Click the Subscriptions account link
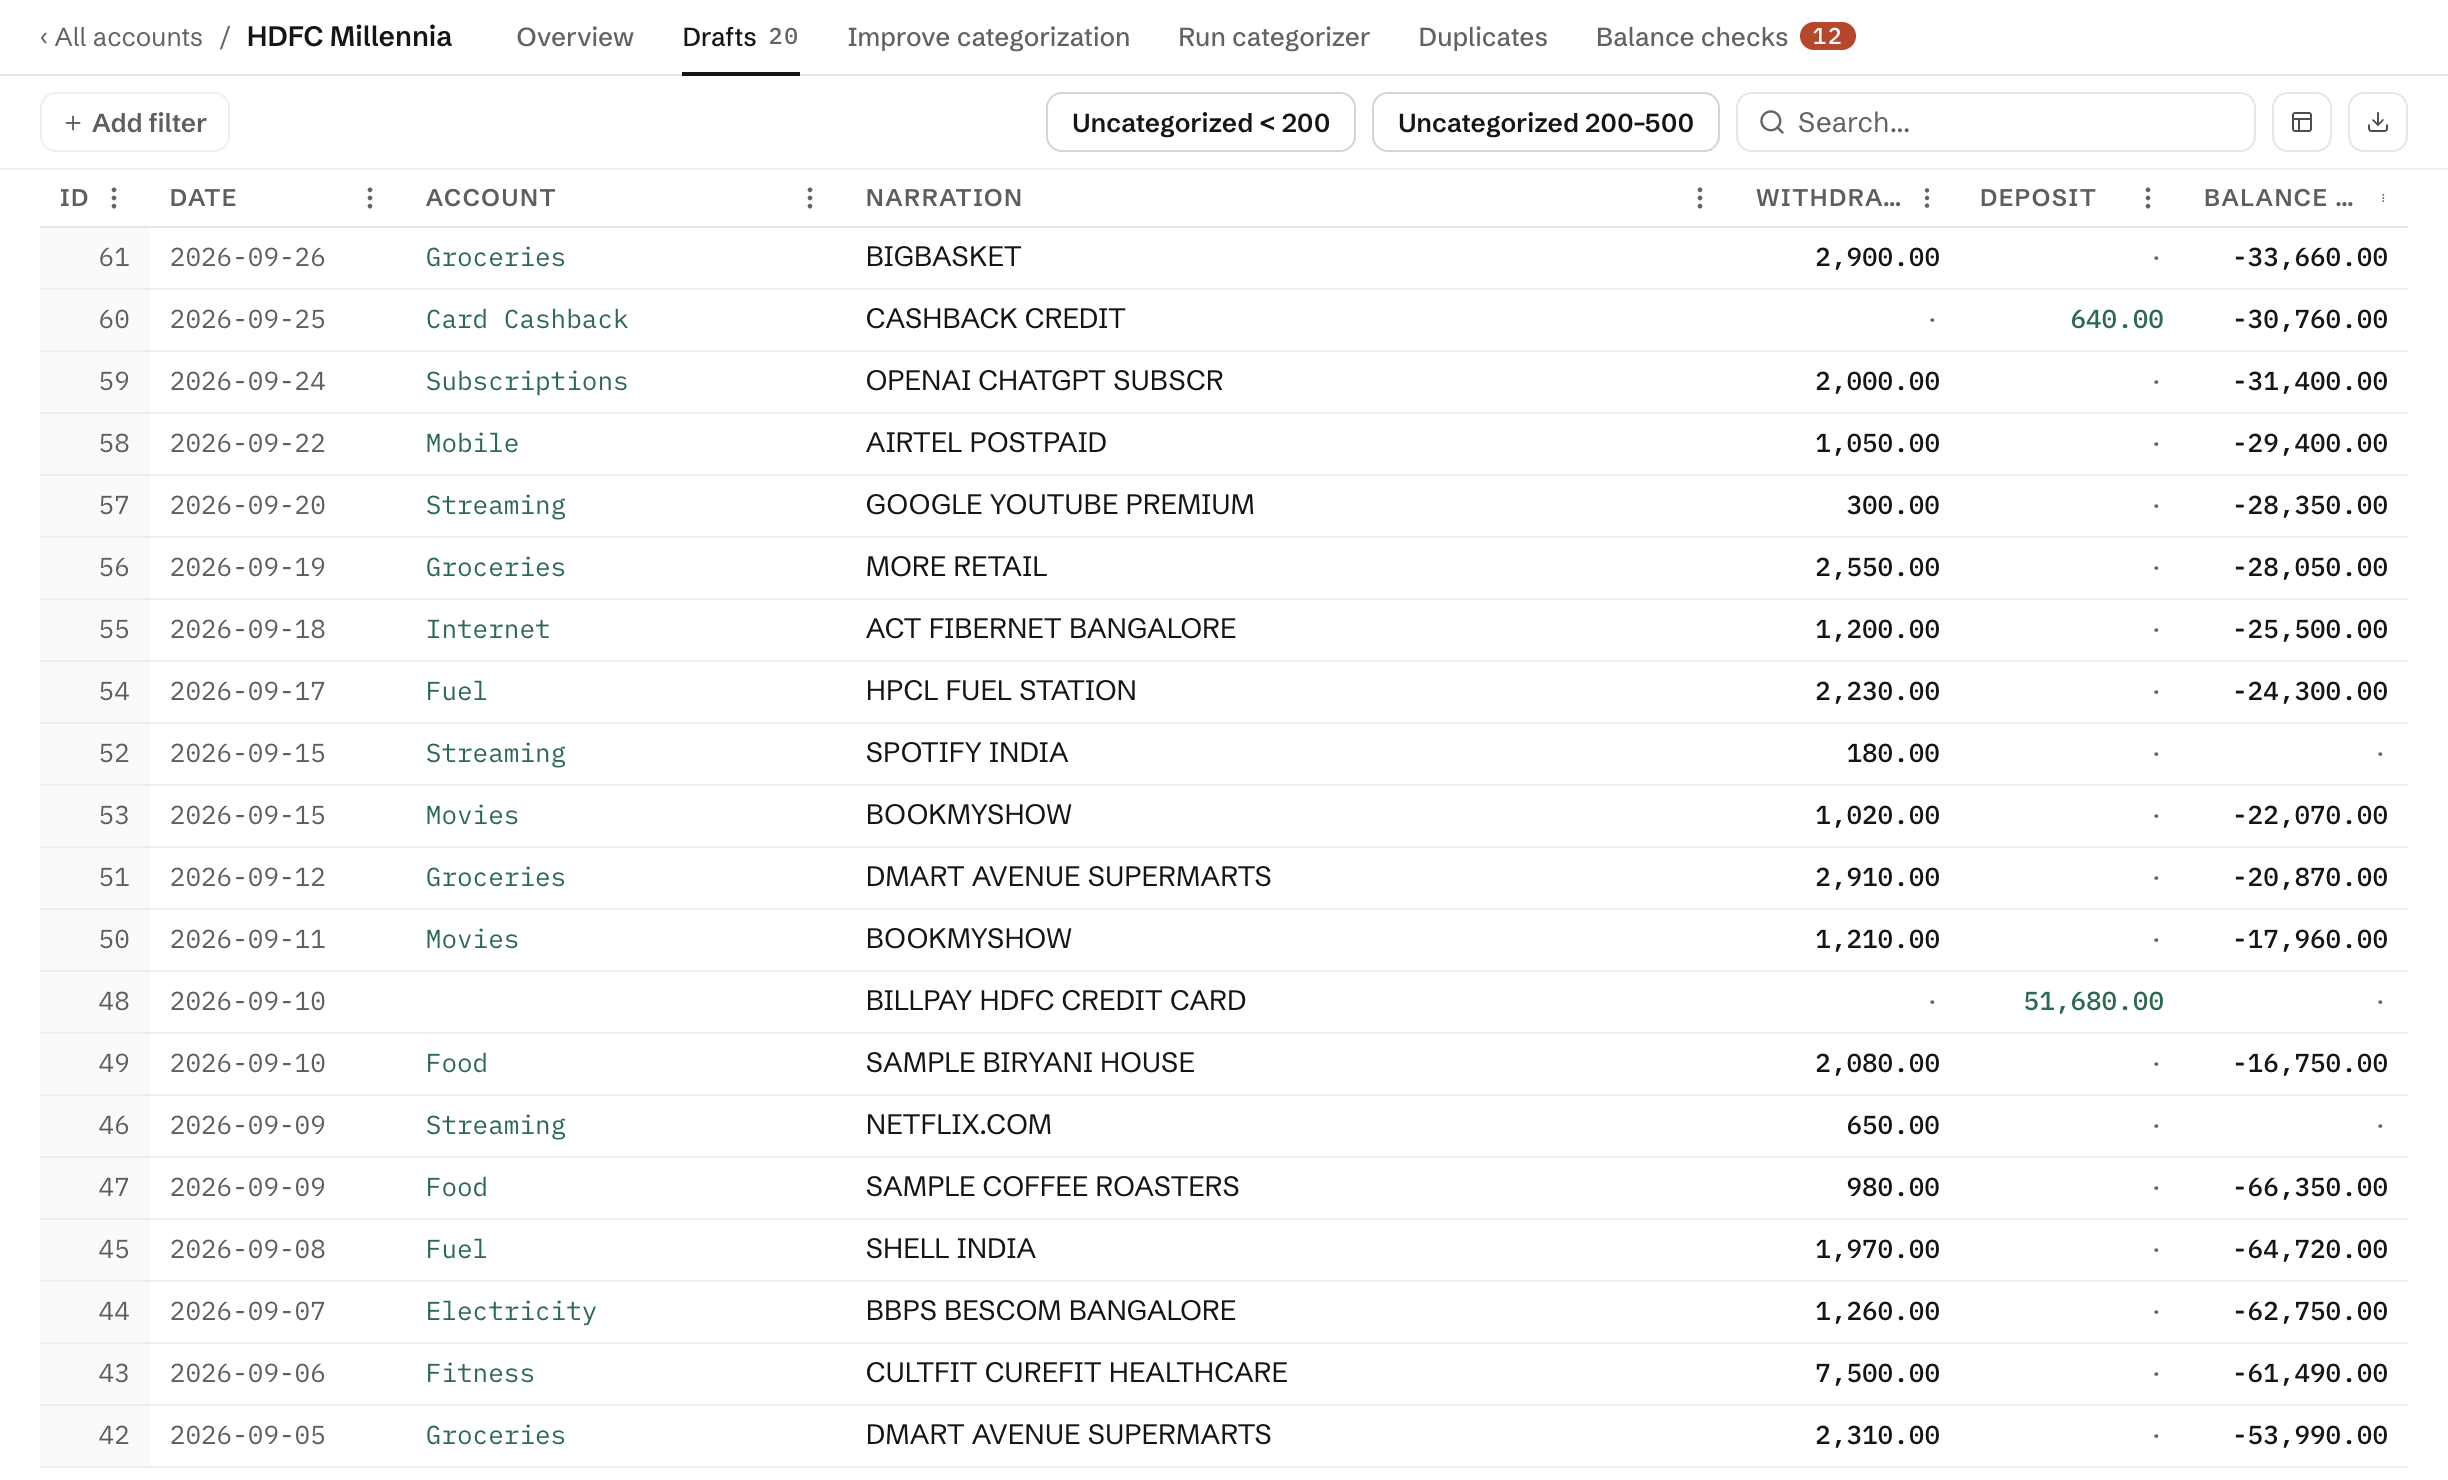 click(527, 381)
